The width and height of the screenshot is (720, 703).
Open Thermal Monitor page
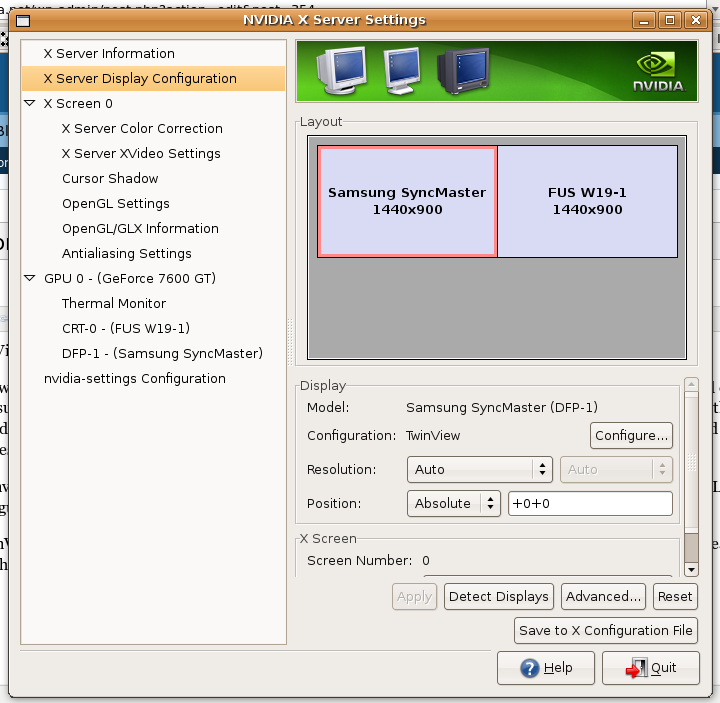coord(114,304)
